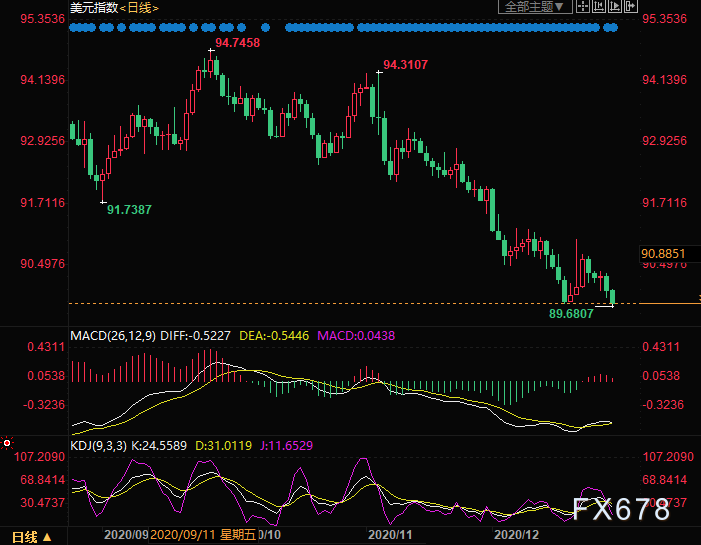
Task: Click the 94.7458 high price marker
Action: coord(237,43)
